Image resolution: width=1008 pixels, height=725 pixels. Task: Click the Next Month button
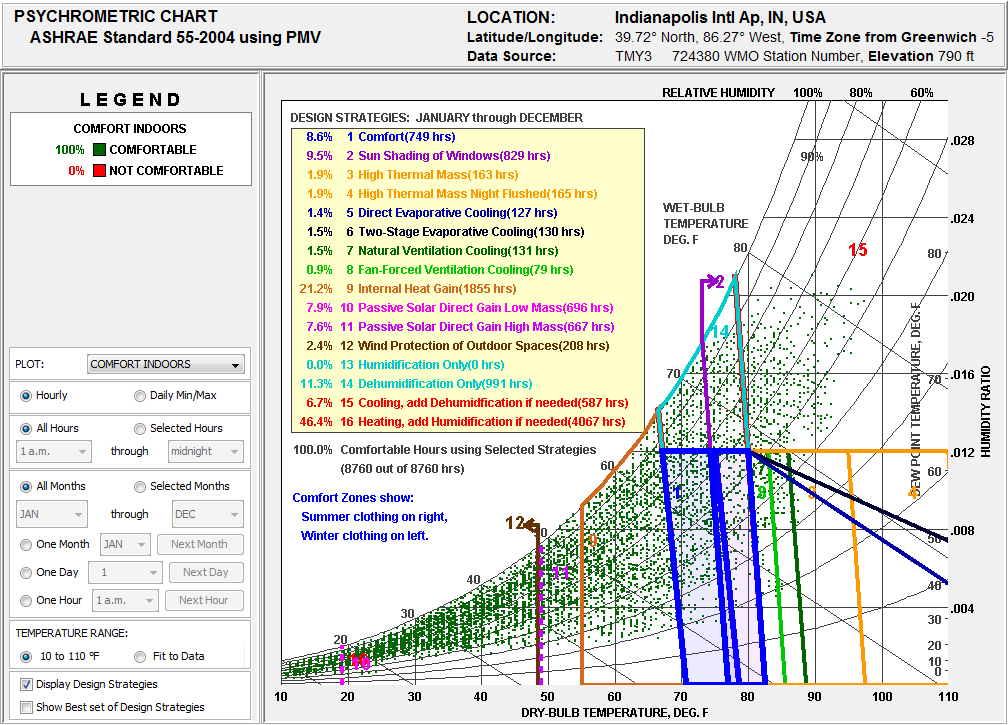pos(200,544)
